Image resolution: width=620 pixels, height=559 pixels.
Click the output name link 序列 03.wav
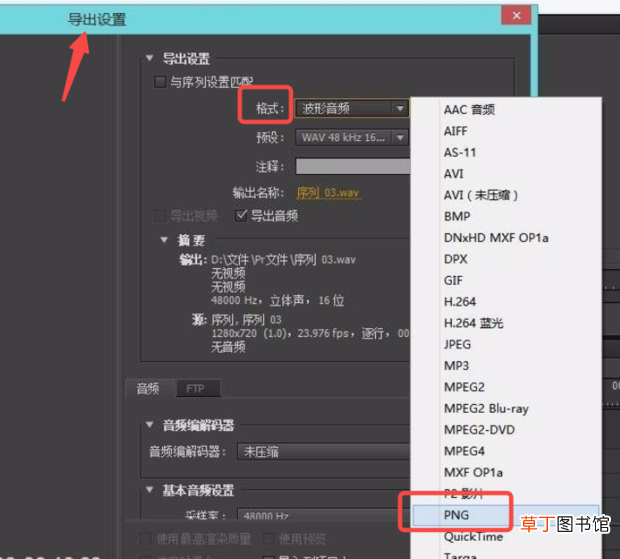point(328,193)
